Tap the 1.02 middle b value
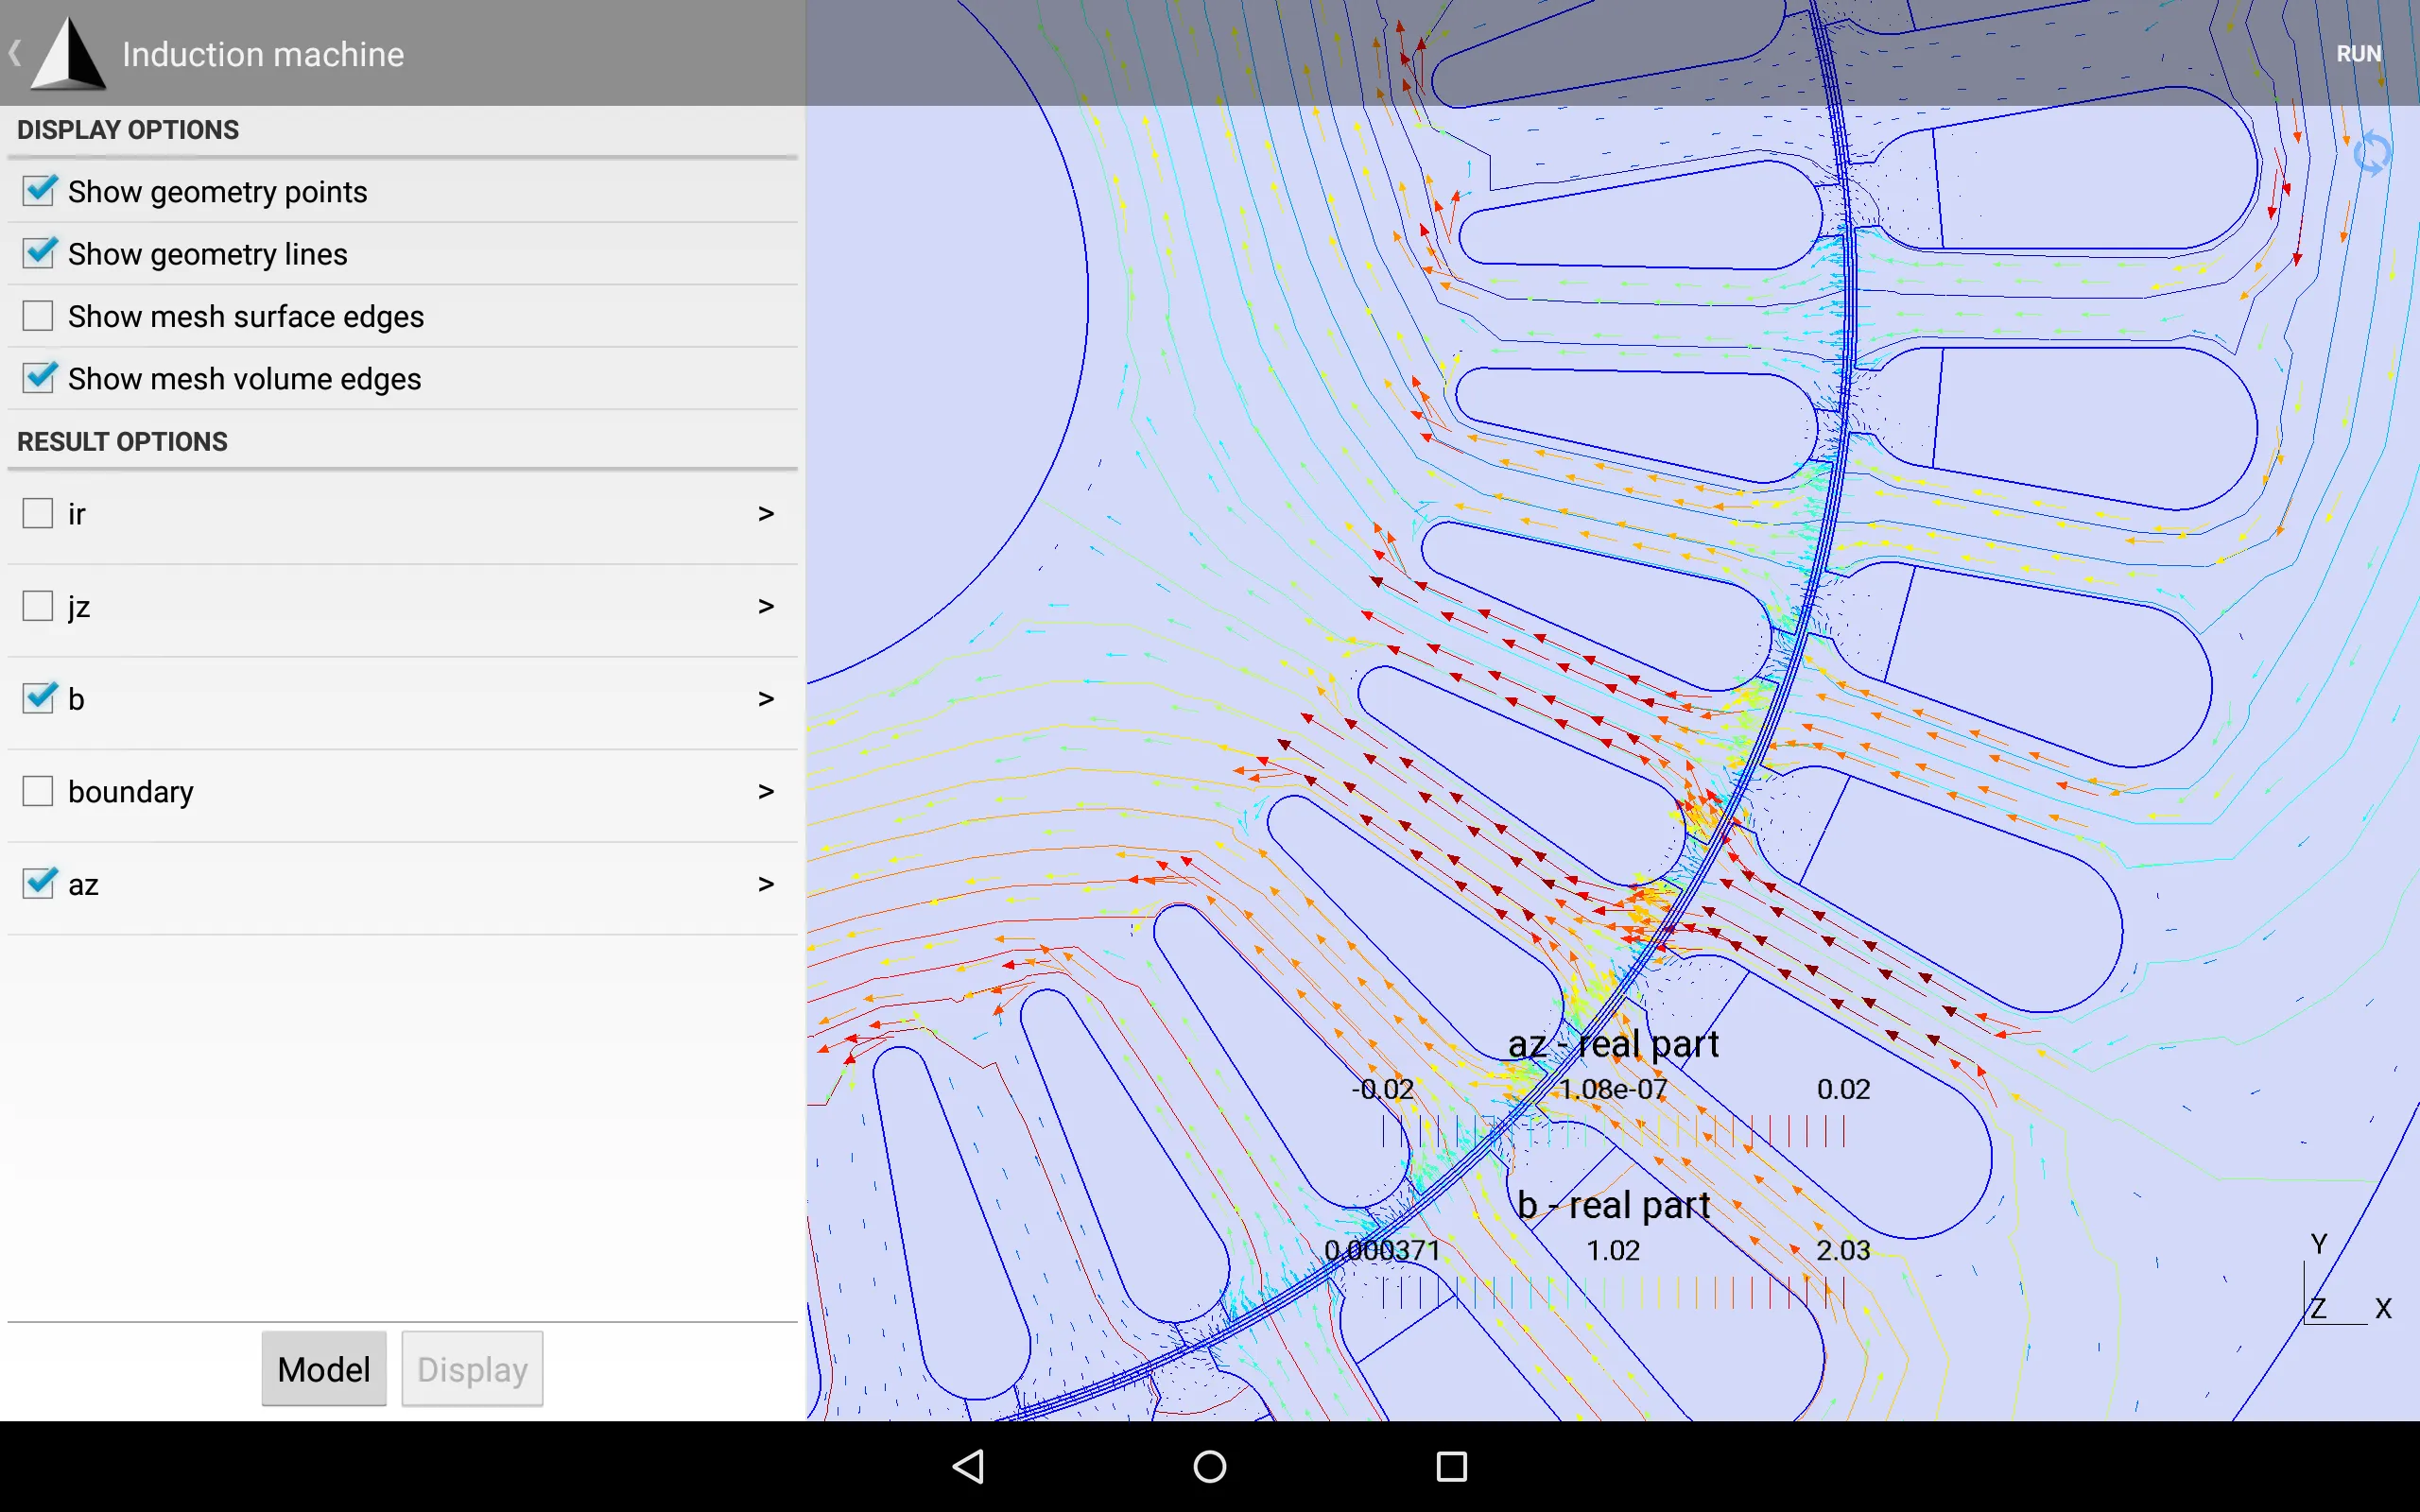Image resolution: width=2420 pixels, height=1512 pixels. (1613, 1250)
